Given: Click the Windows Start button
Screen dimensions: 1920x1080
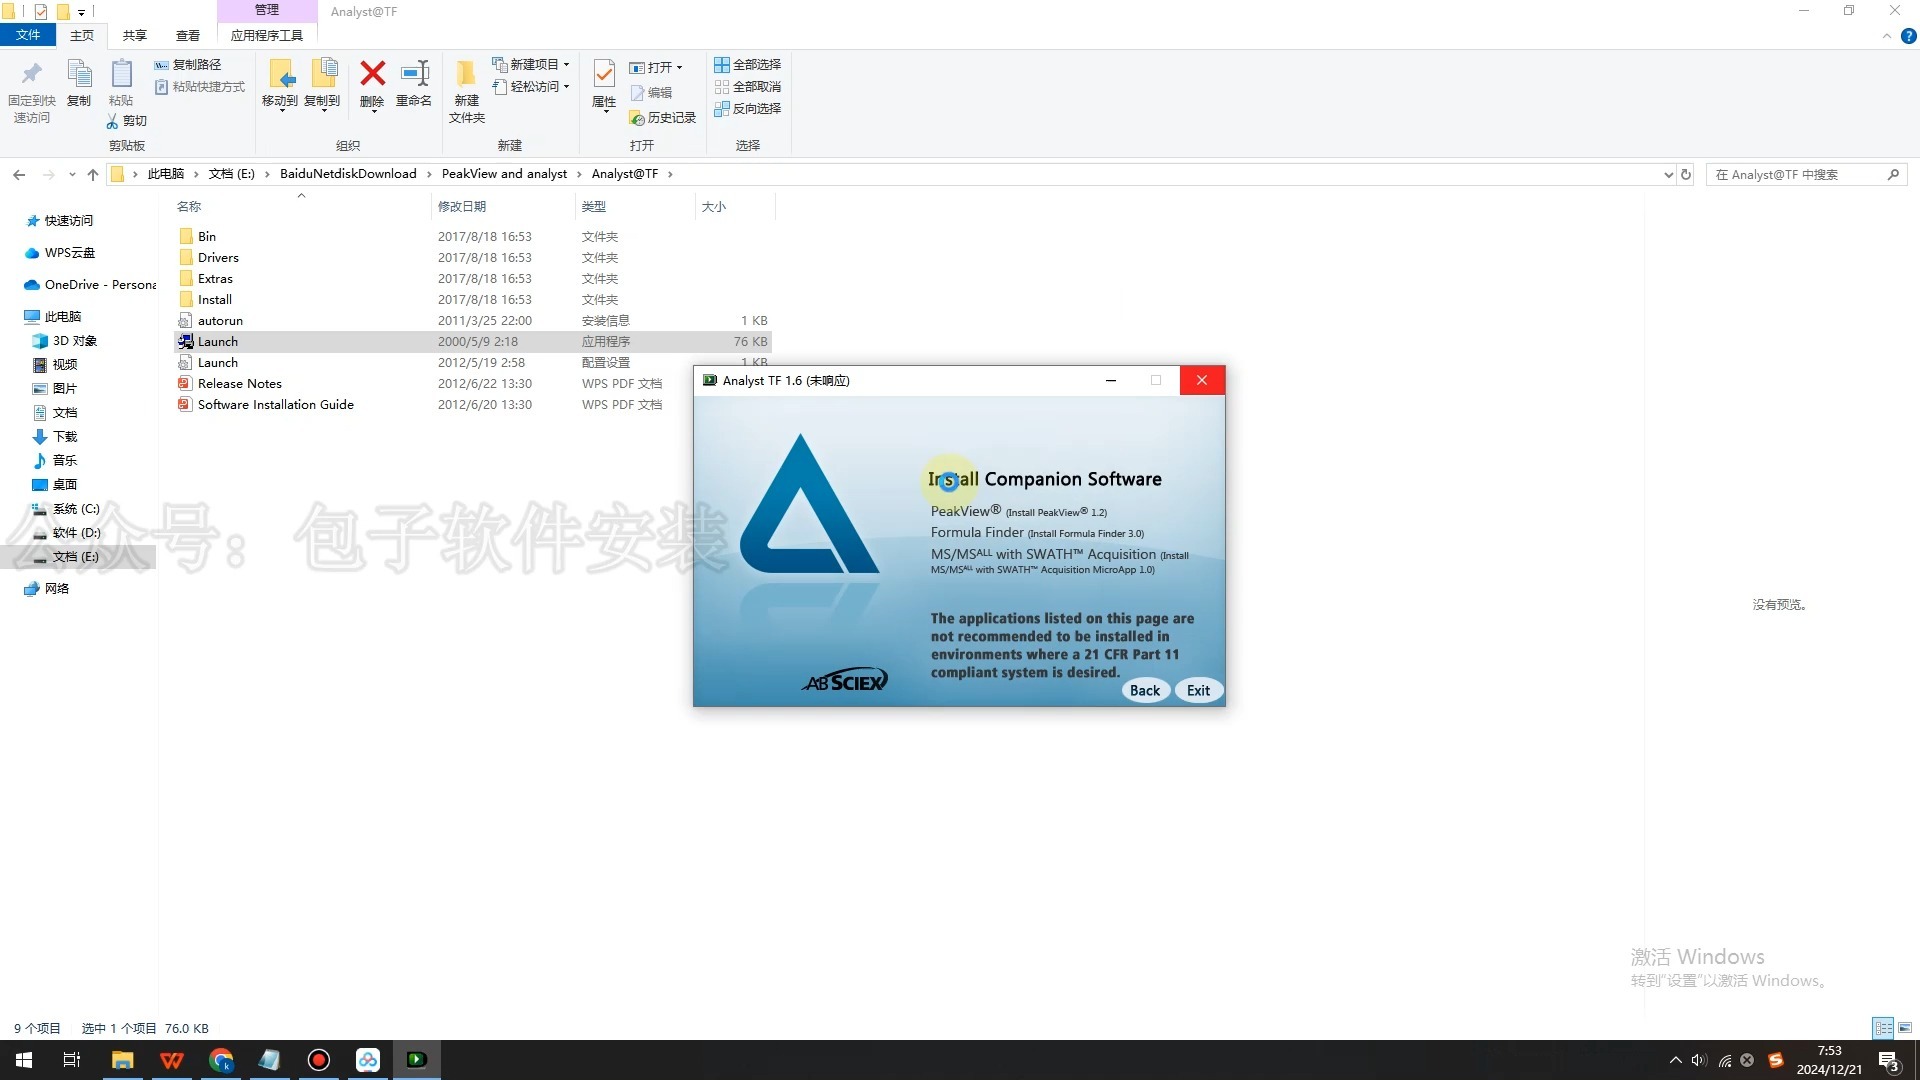Looking at the screenshot, I should (x=24, y=1060).
